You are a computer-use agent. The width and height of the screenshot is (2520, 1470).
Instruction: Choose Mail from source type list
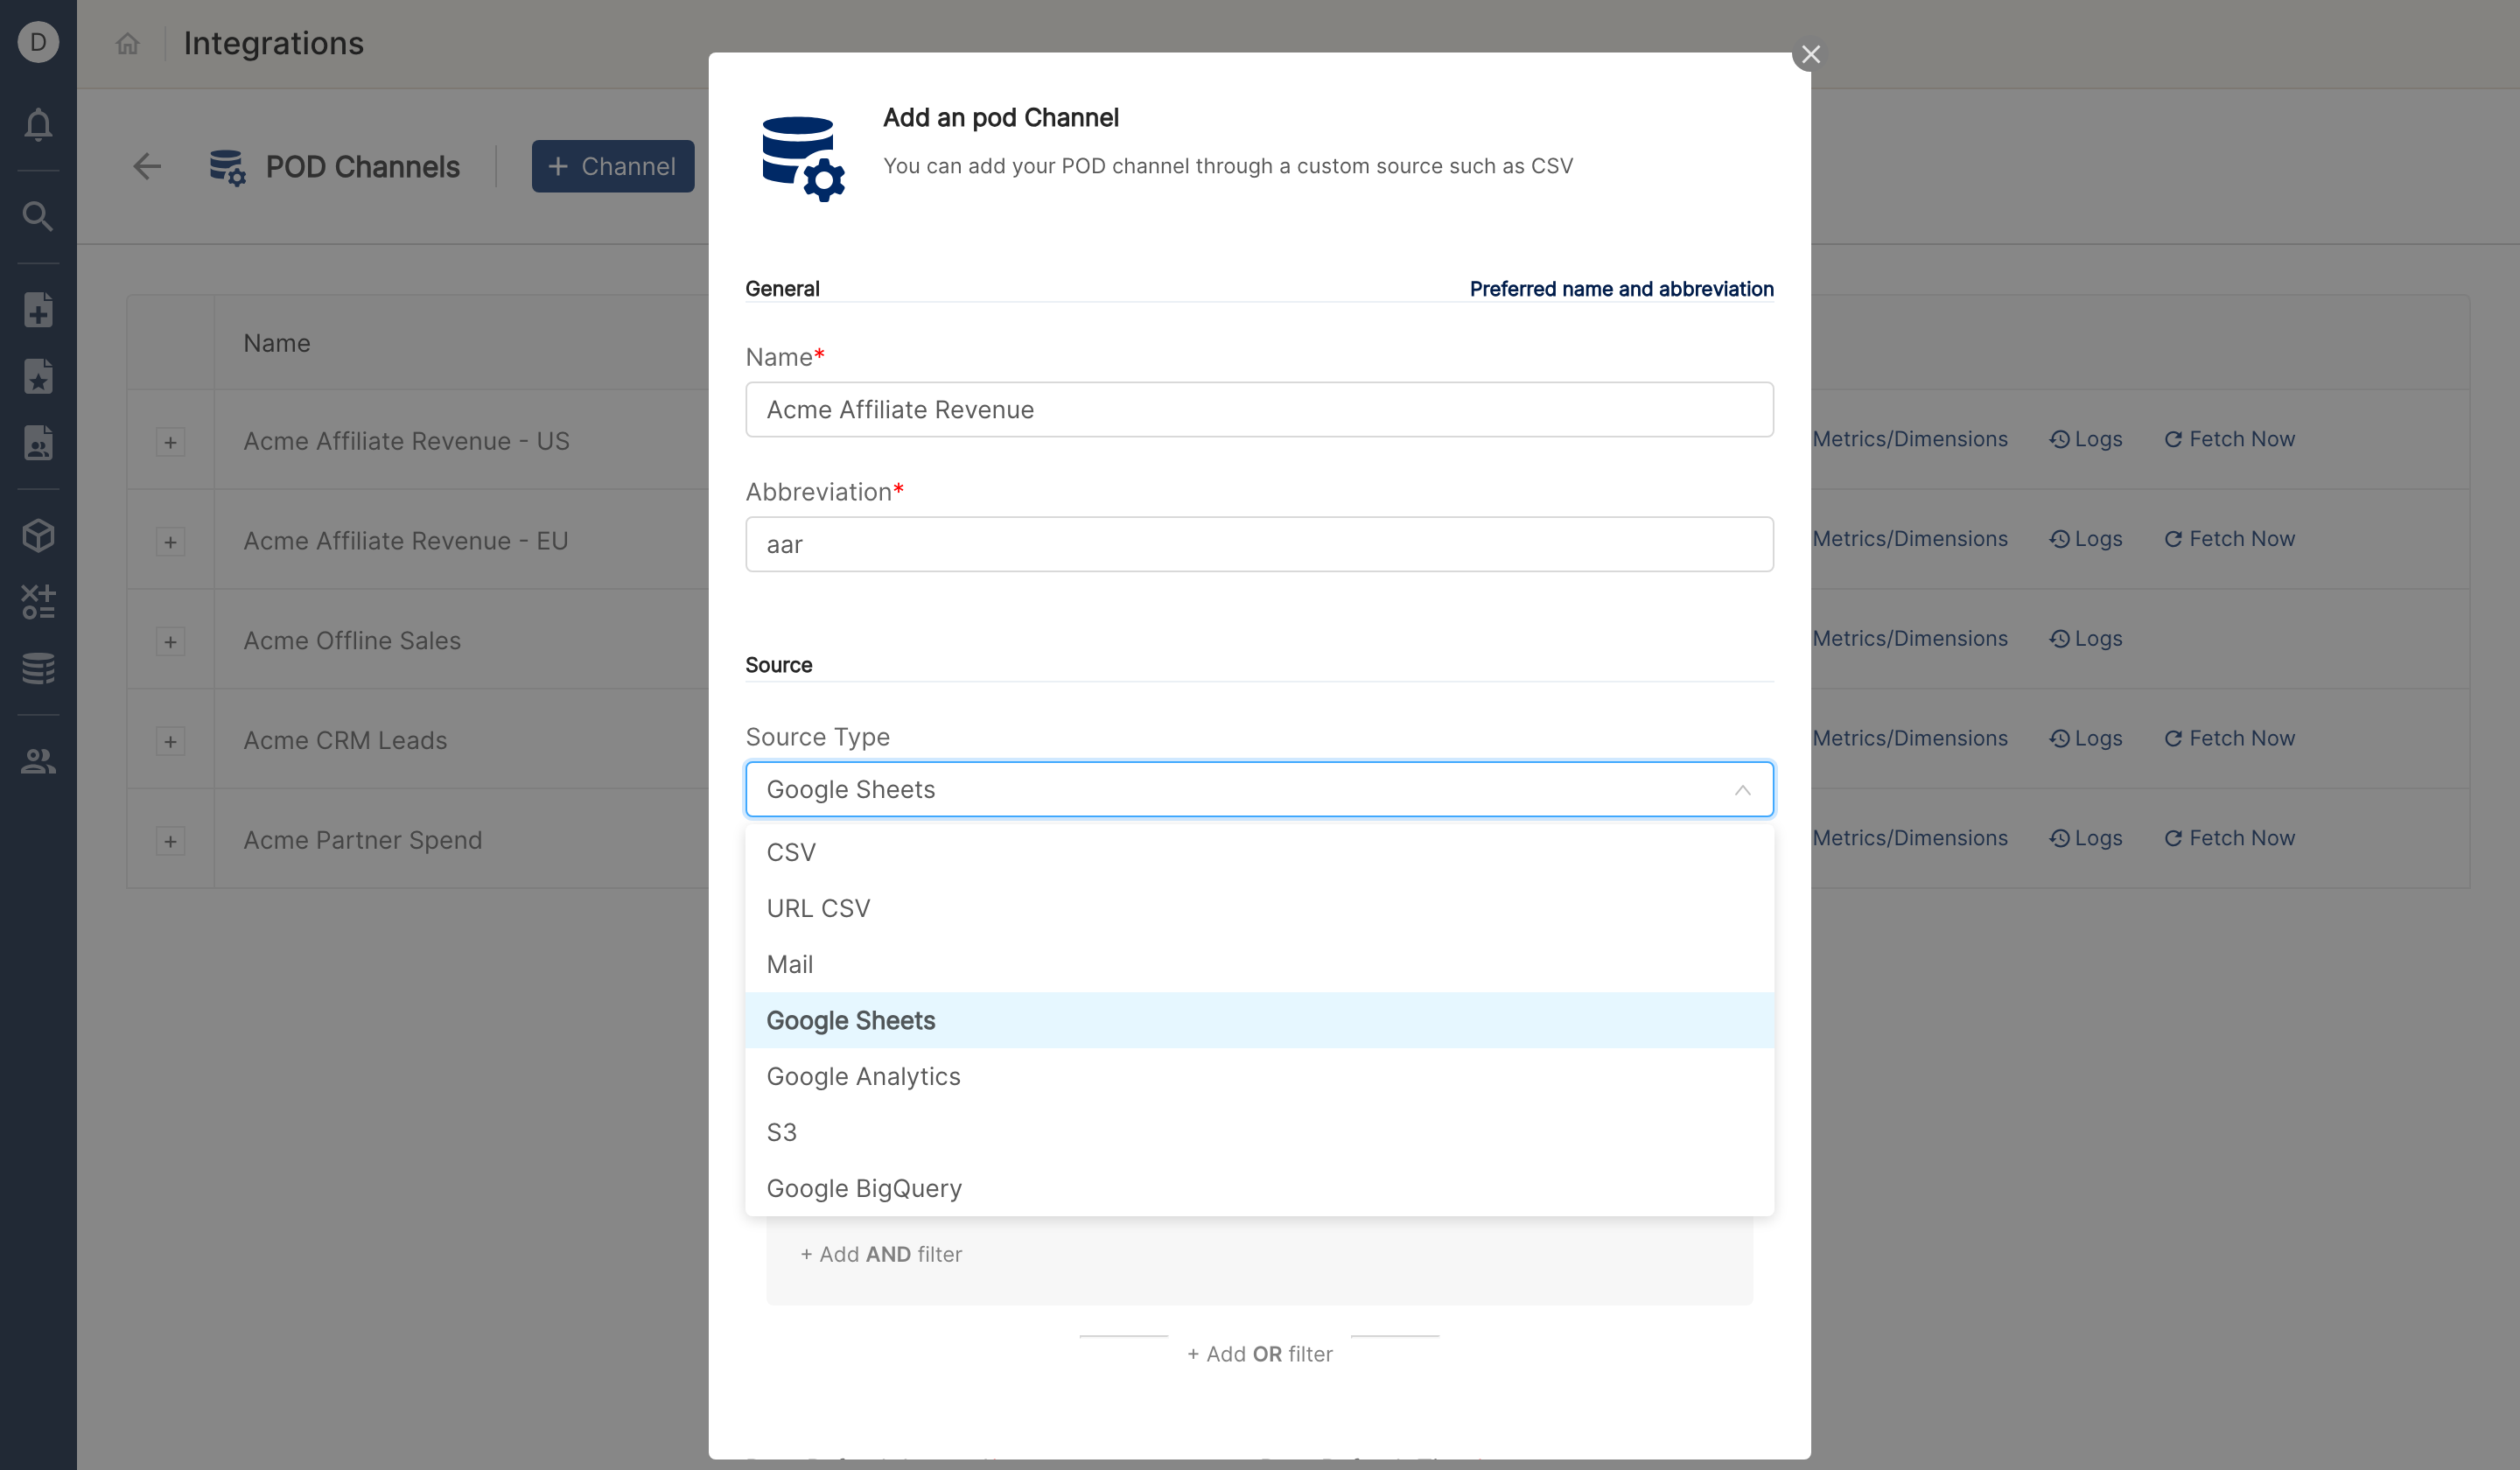coord(1259,964)
